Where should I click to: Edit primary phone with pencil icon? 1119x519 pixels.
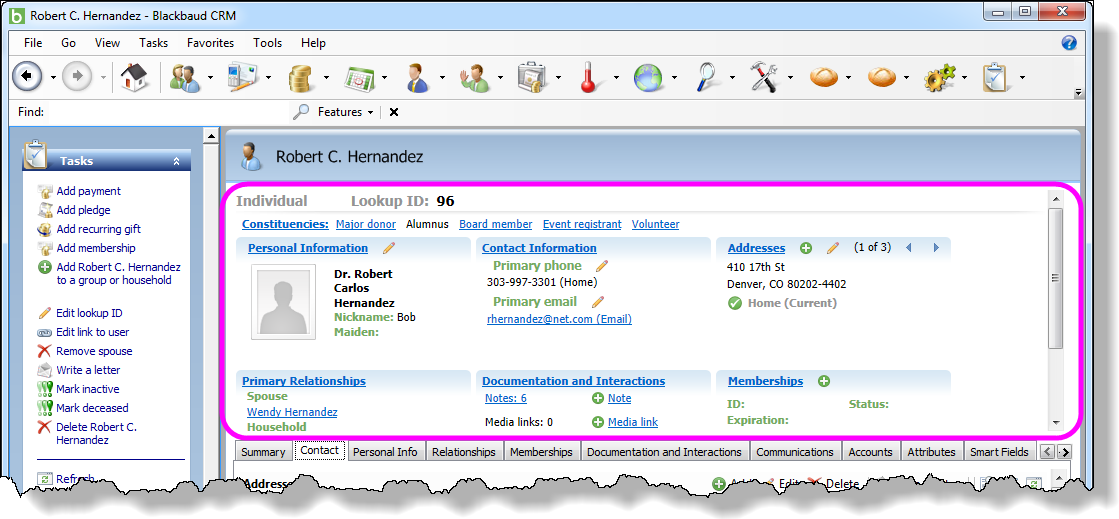(x=602, y=266)
